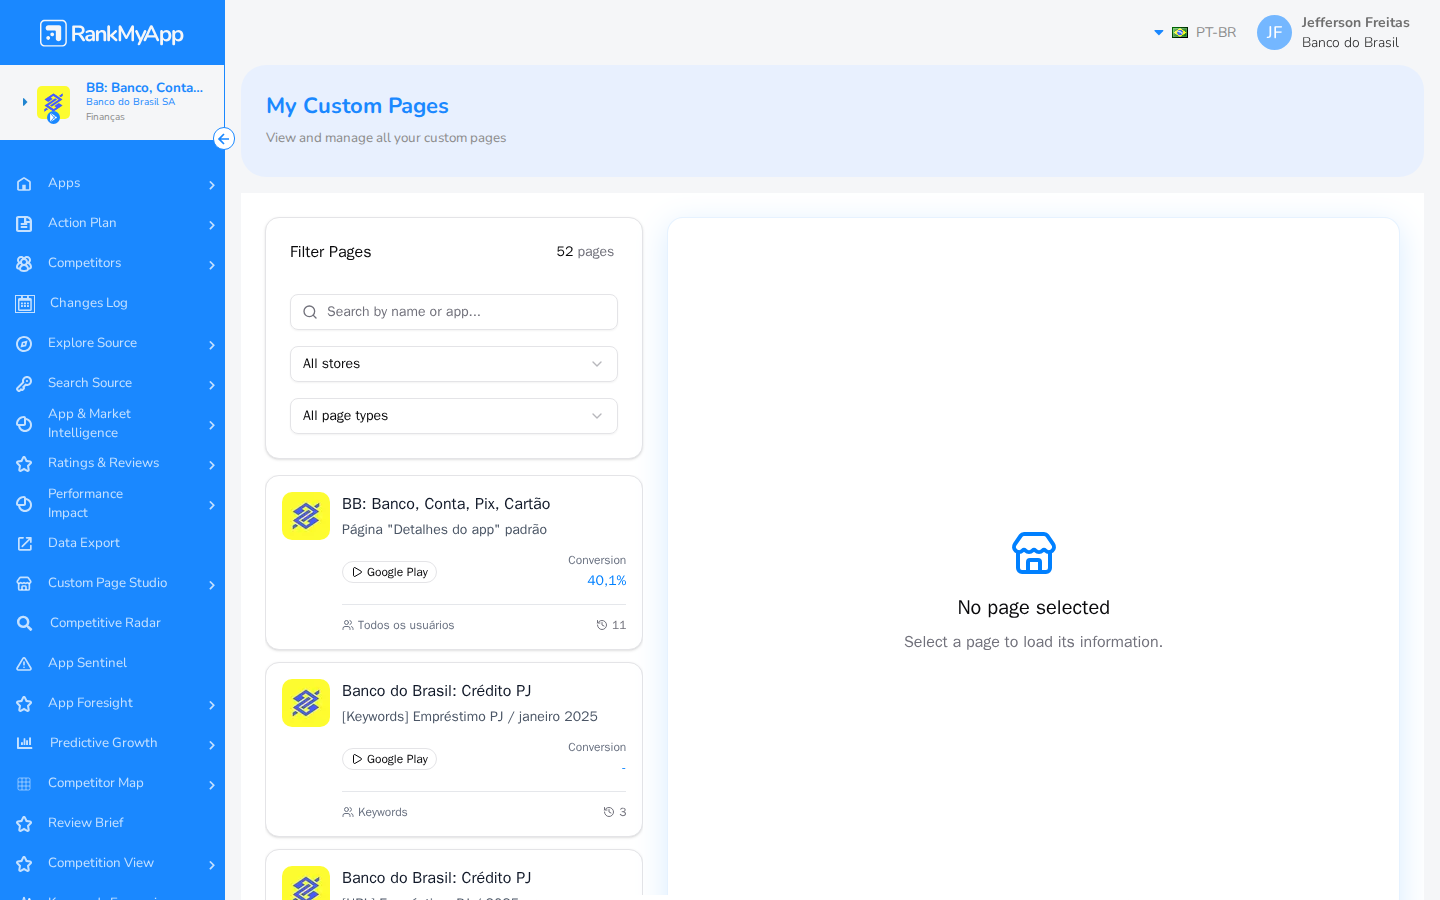Click the Apps home icon in sidebar
The height and width of the screenshot is (900, 1440).
(x=24, y=184)
